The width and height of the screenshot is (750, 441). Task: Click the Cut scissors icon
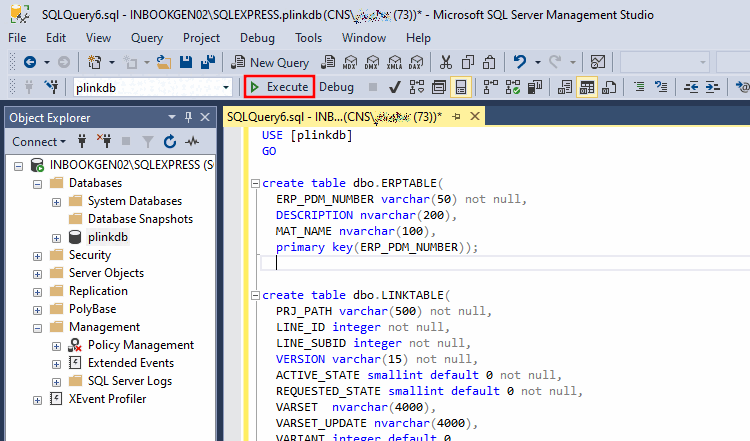[446, 62]
